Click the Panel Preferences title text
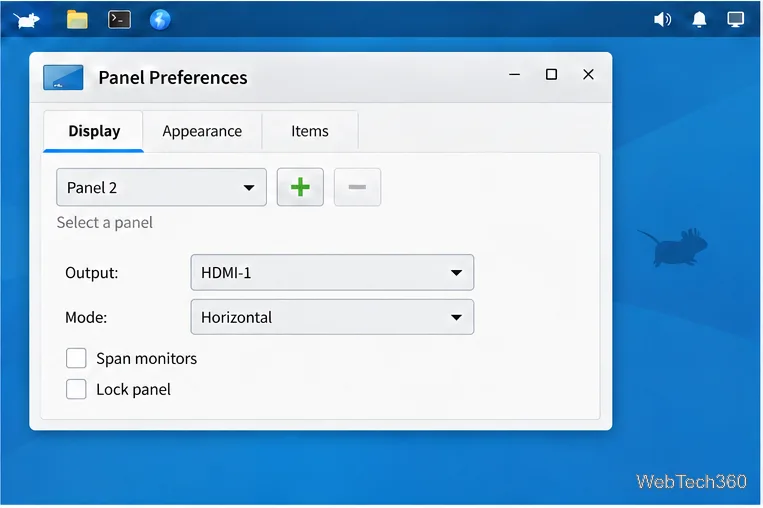This screenshot has width=763, height=508. (x=173, y=78)
